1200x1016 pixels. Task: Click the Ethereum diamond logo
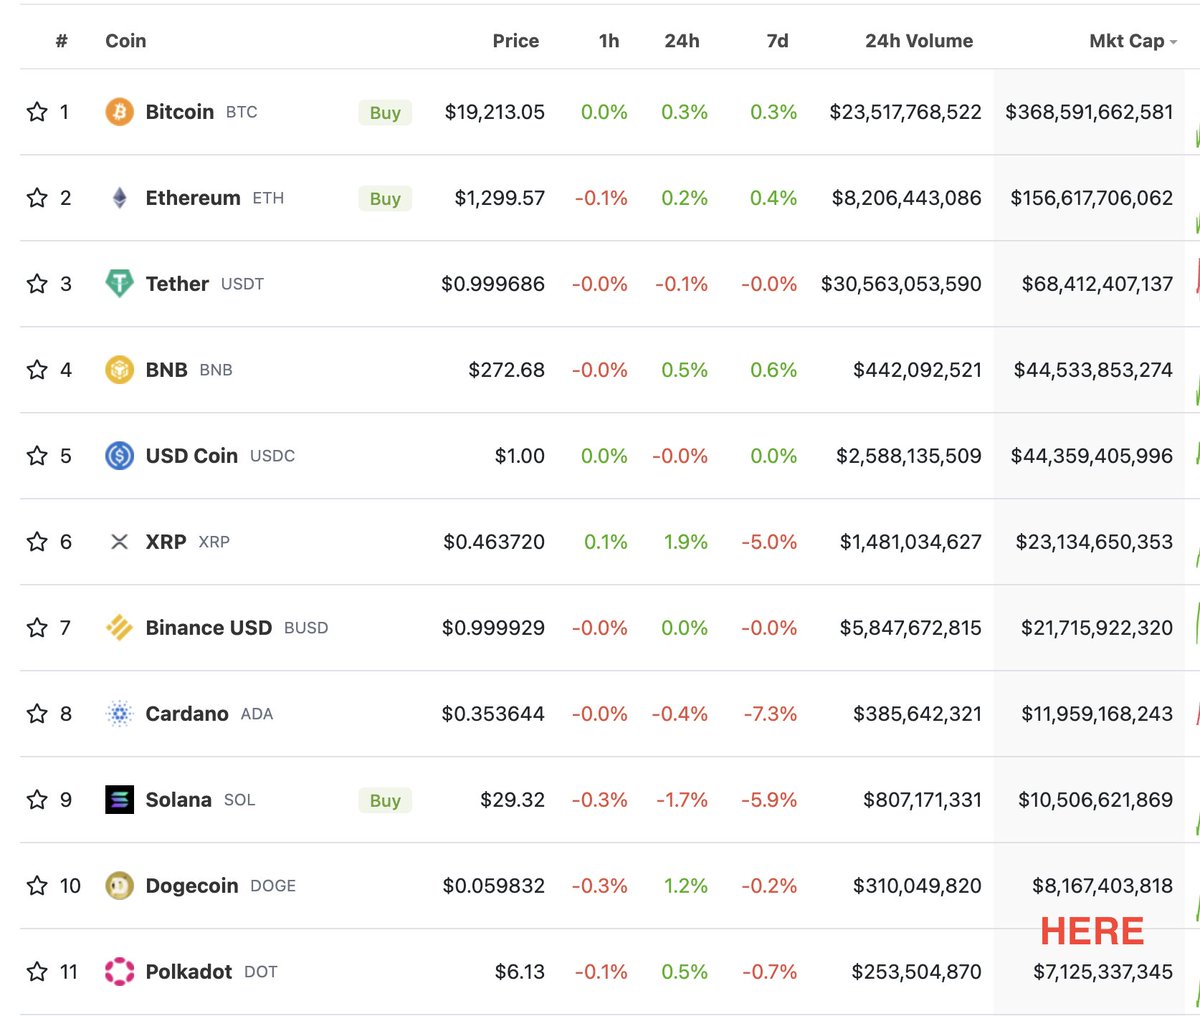119,198
